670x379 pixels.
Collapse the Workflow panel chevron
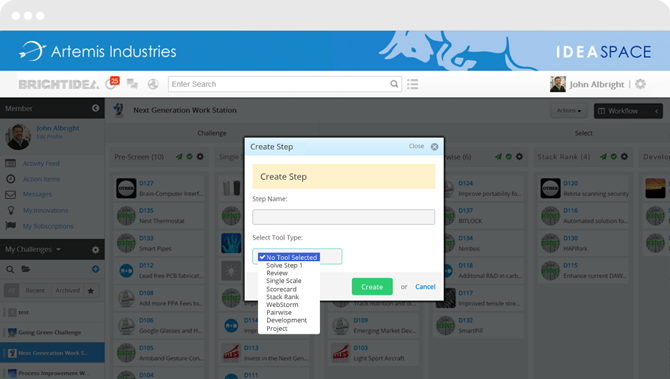[x=656, y=111]
